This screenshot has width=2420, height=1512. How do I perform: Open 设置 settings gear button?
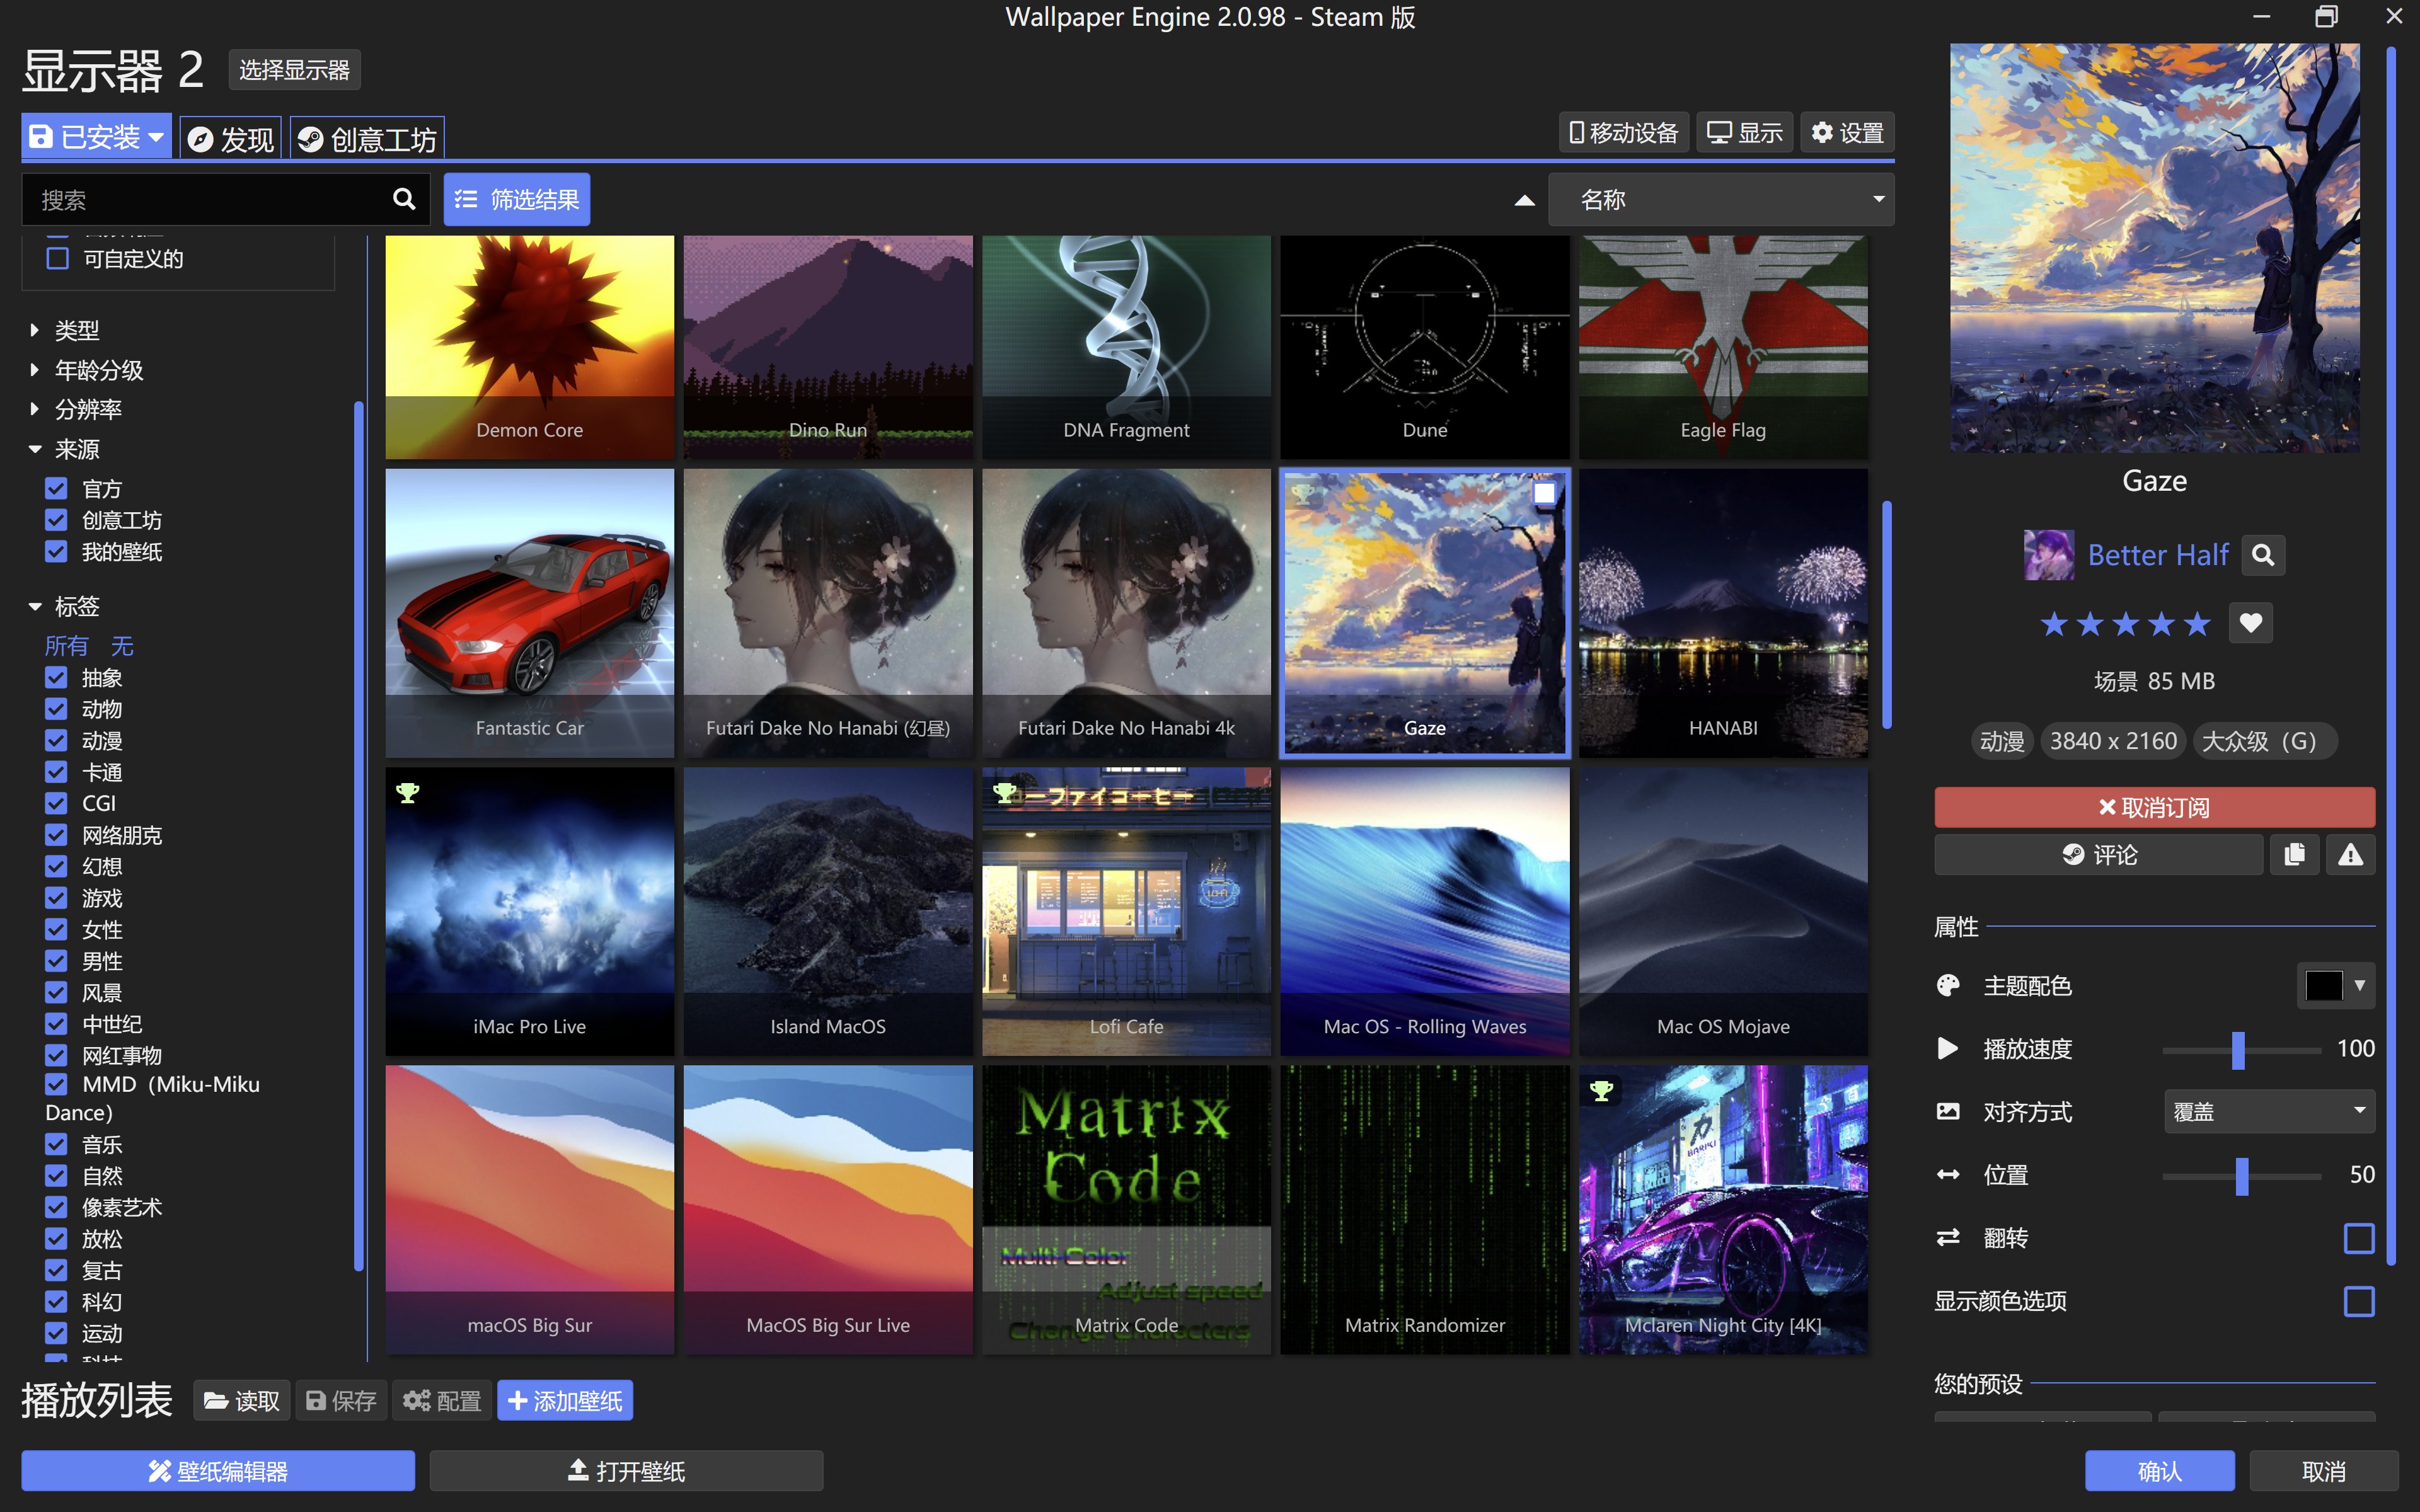coord(1847,133)
